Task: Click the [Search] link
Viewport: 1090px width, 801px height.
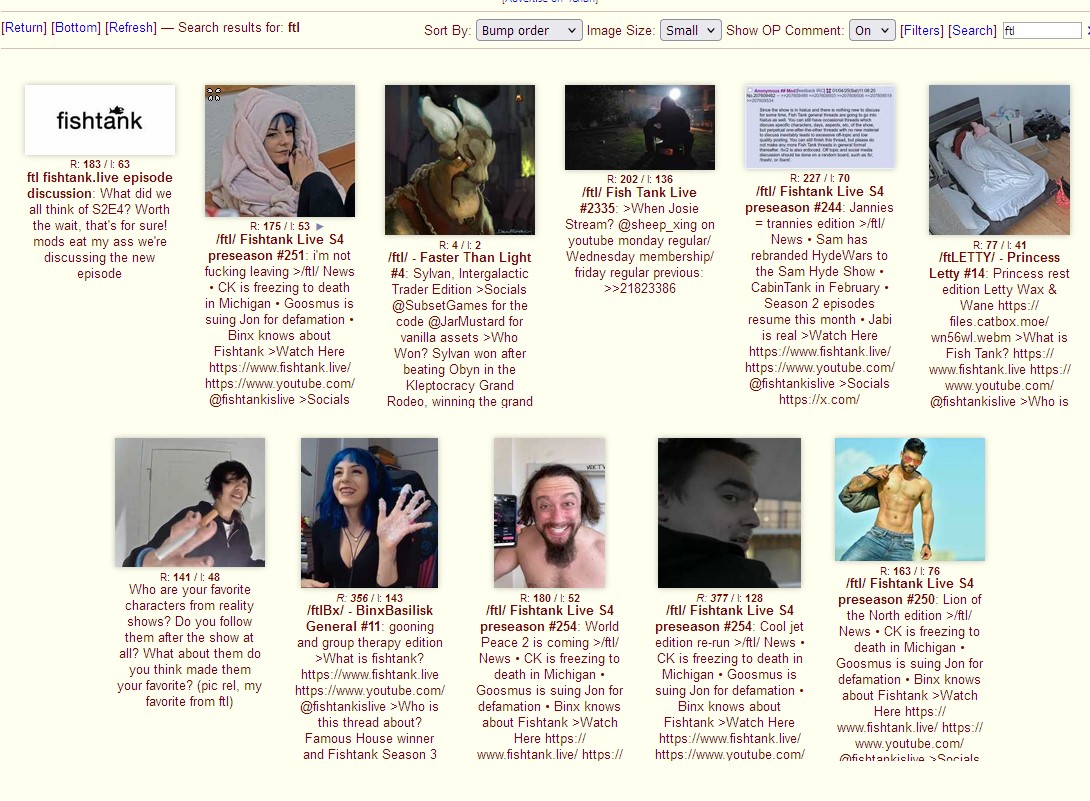Action: click(x=973, y=31)
